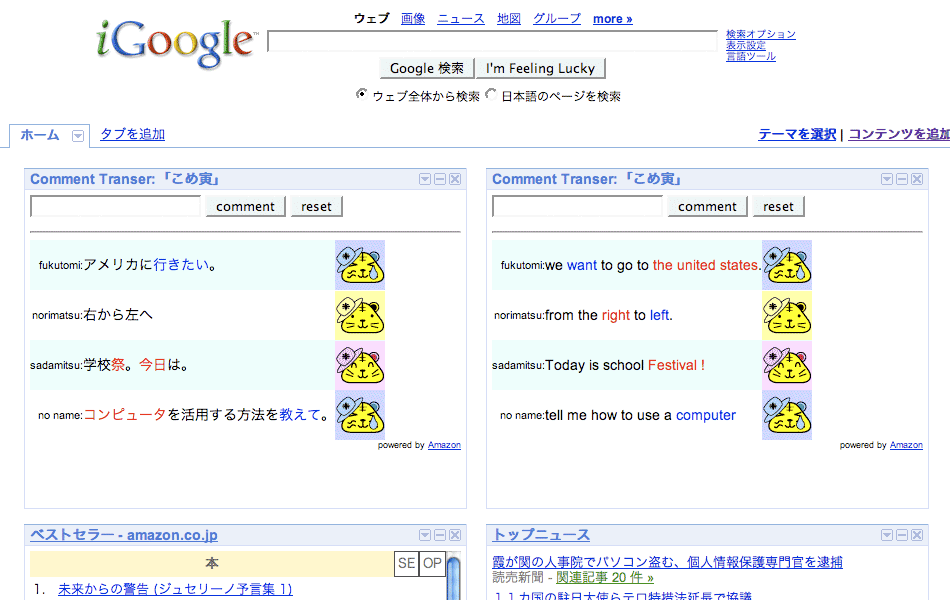Open menu arrow on amazon.co.jp bestseller gadget
Screen dimensions: 950x600
425,535
